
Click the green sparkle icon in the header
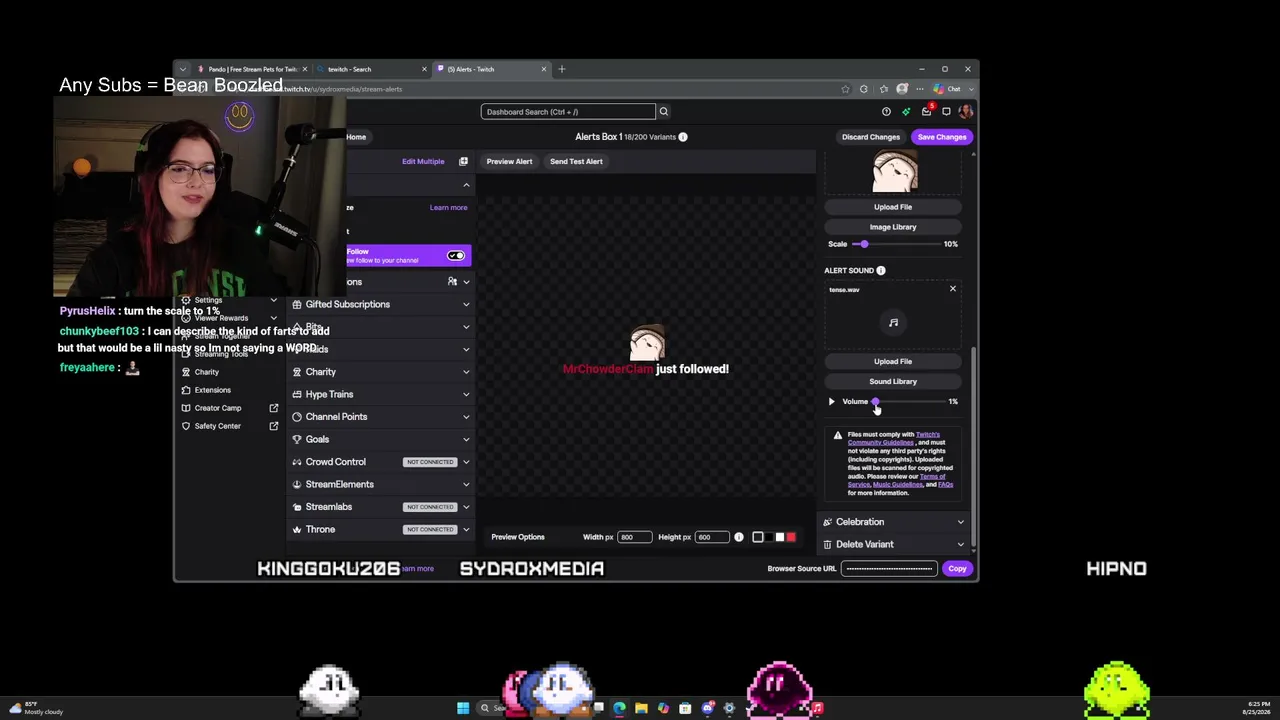click(906, 112)
